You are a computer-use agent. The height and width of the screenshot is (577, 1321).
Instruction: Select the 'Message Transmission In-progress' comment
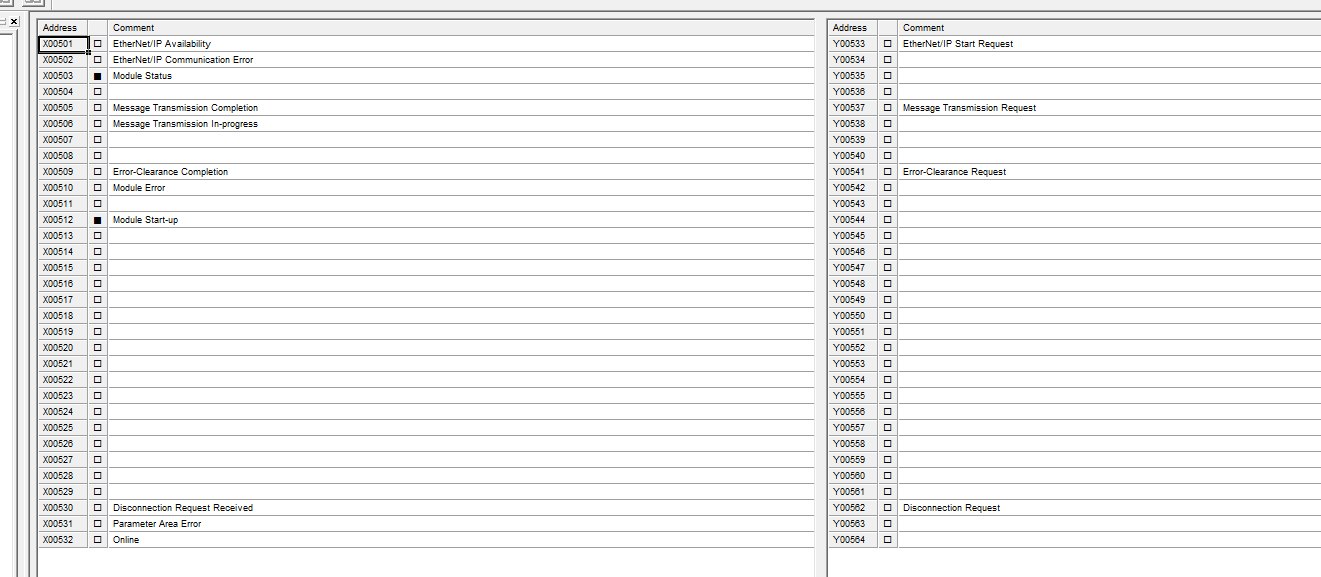click(185, 124)
